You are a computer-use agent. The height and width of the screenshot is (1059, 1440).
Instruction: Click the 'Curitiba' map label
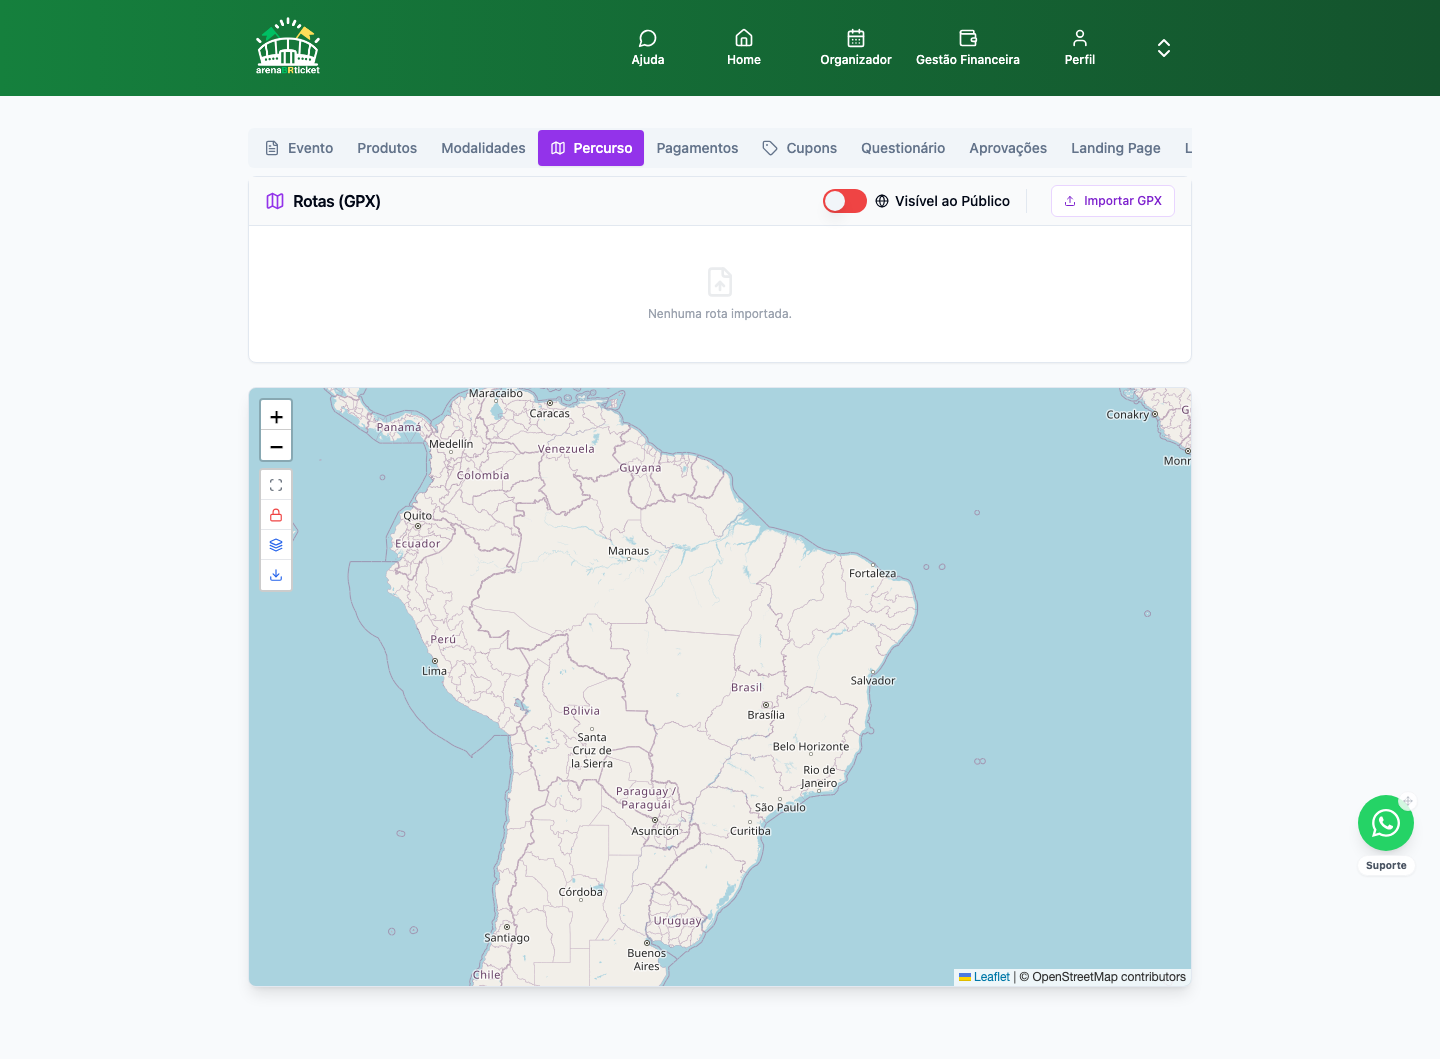[750, 831]
